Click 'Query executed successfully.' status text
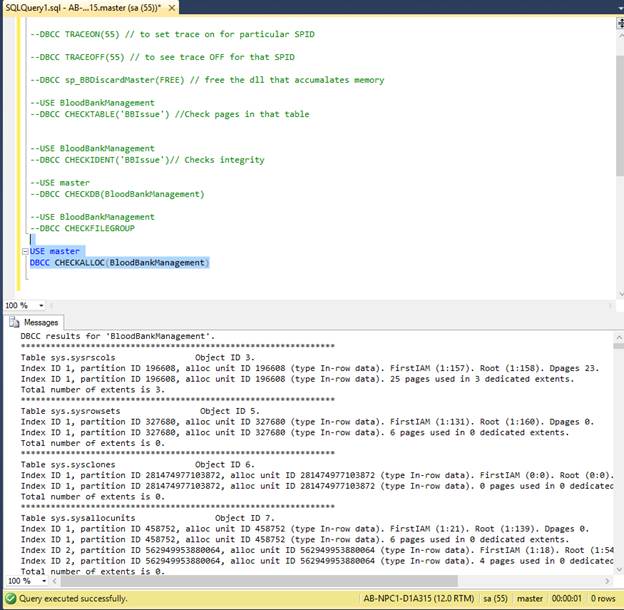Screen dimensions: 624x610 coord(73,598)
